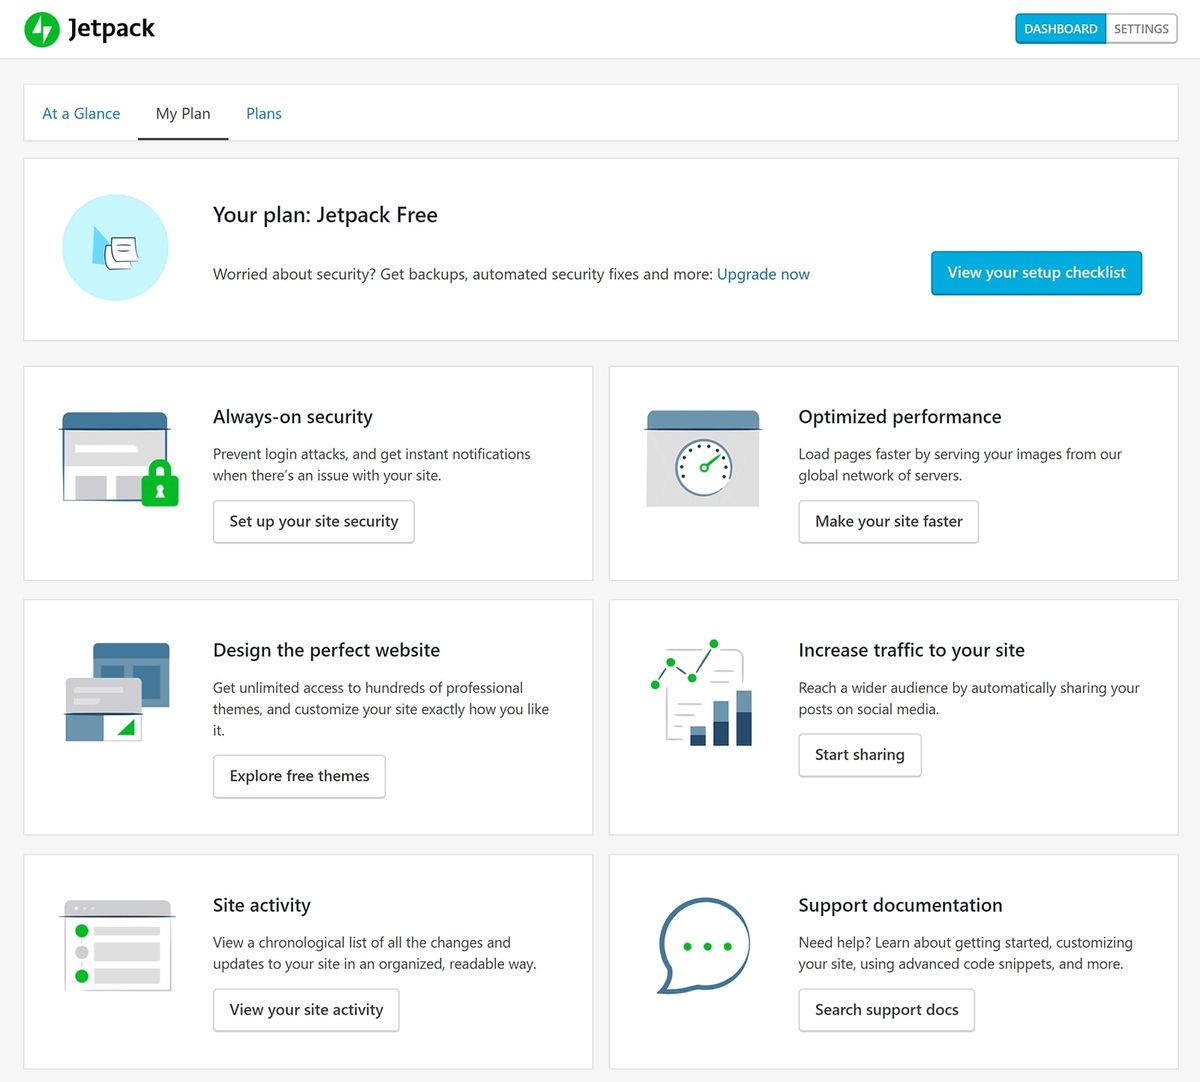Click the Site activity list icon

[x=116, y=944]
